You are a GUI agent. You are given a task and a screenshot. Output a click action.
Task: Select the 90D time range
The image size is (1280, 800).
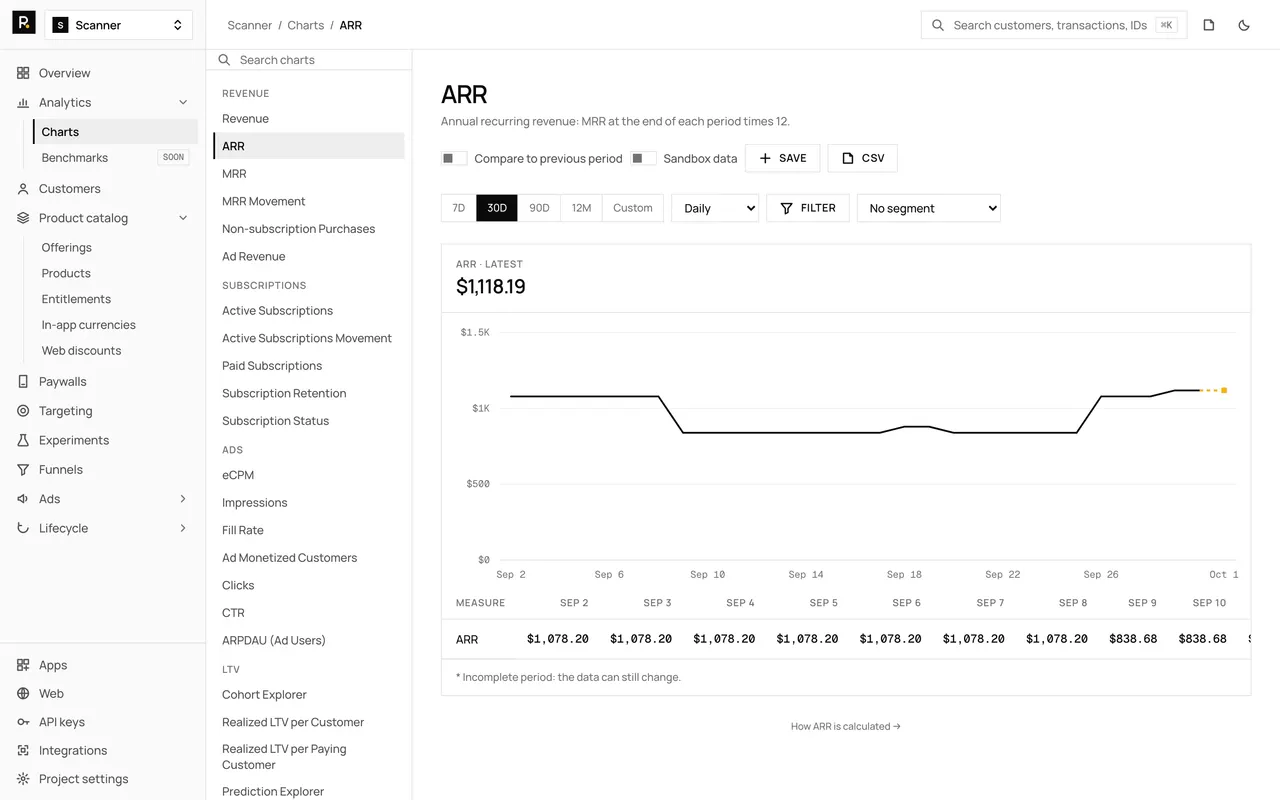pos(539,208)
